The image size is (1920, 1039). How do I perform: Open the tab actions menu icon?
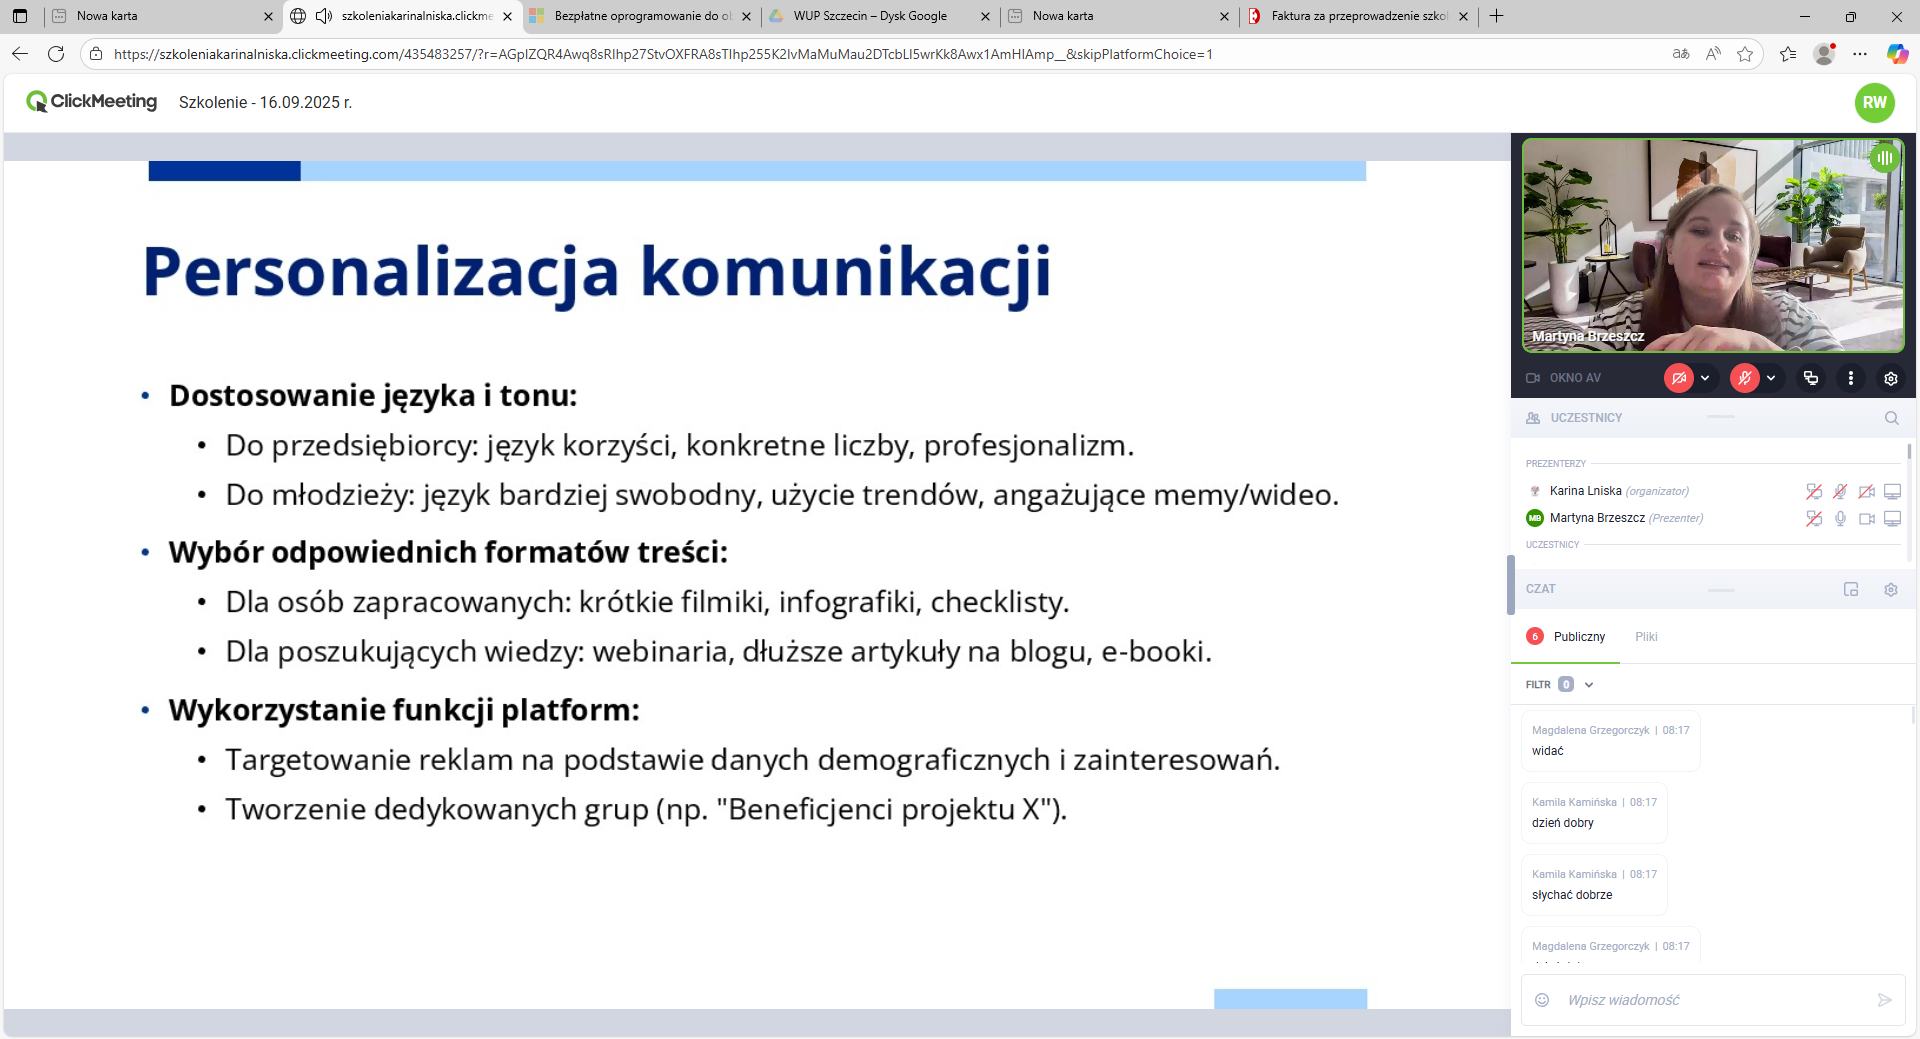(x=20, y=16)
